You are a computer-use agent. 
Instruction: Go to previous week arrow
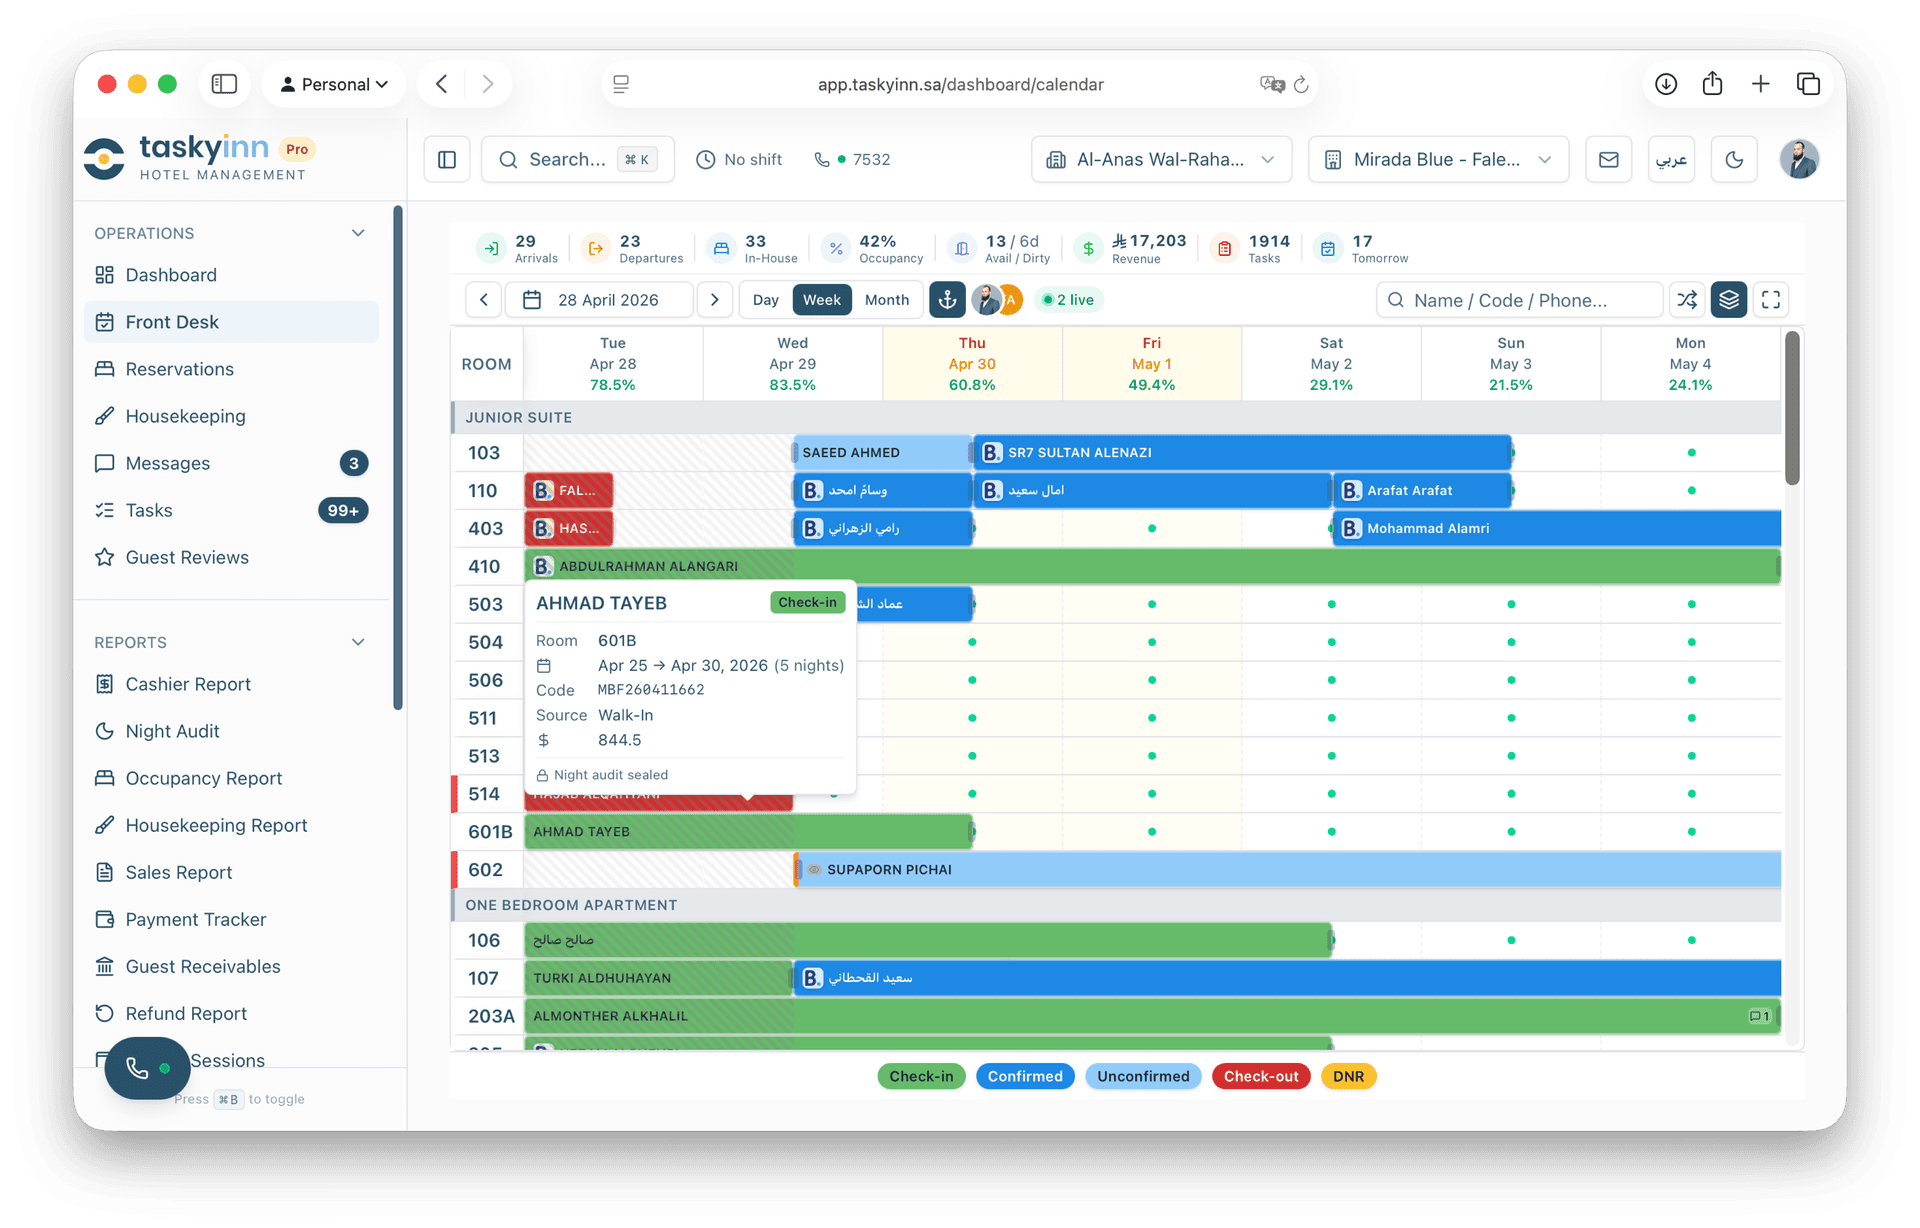click(x=484, y=300)
